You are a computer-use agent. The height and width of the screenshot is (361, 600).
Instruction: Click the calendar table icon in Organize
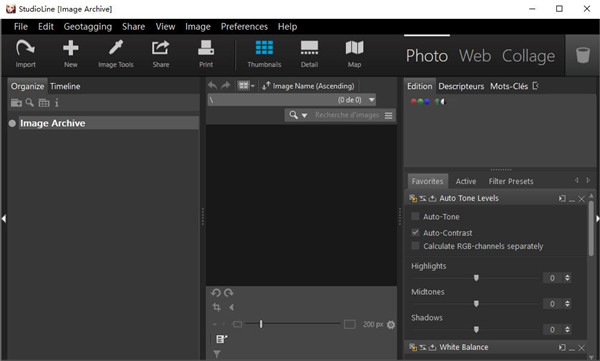(44, 103)
